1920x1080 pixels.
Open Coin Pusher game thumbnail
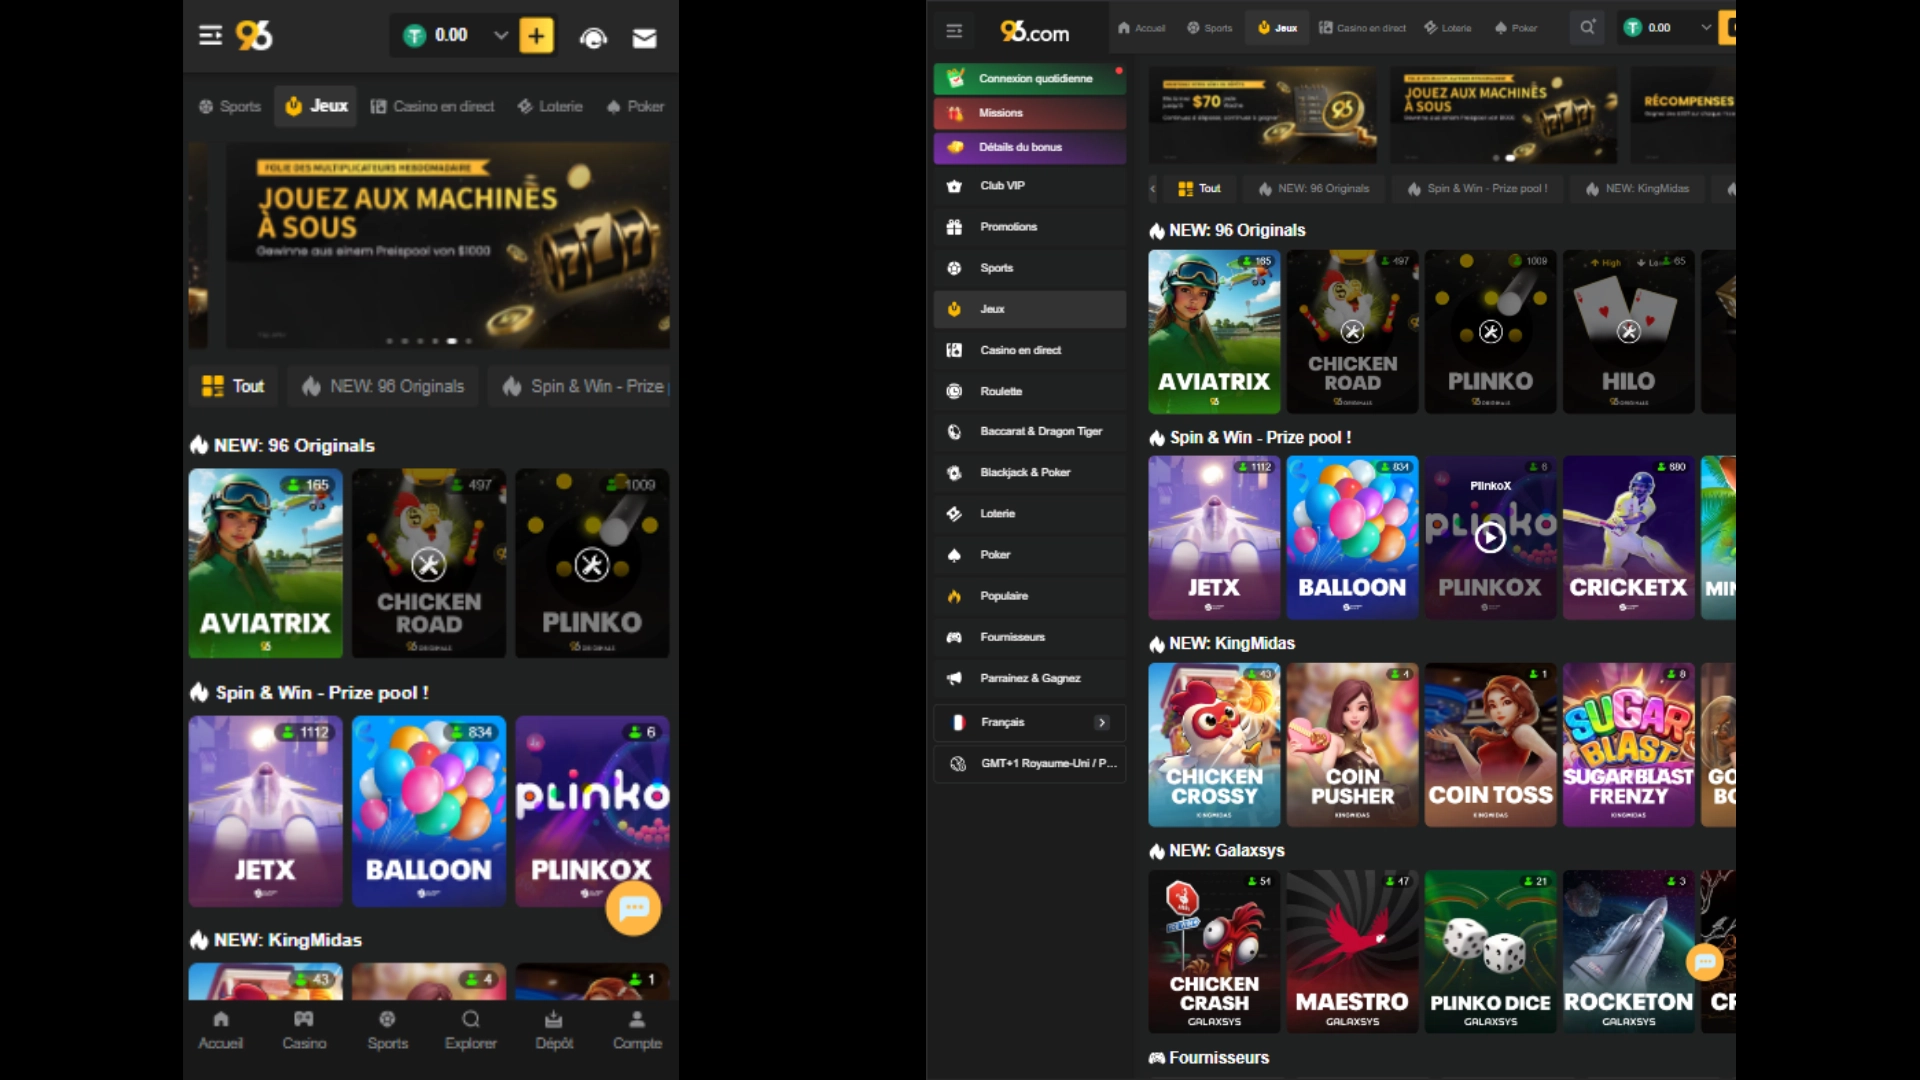point(1352,744)
